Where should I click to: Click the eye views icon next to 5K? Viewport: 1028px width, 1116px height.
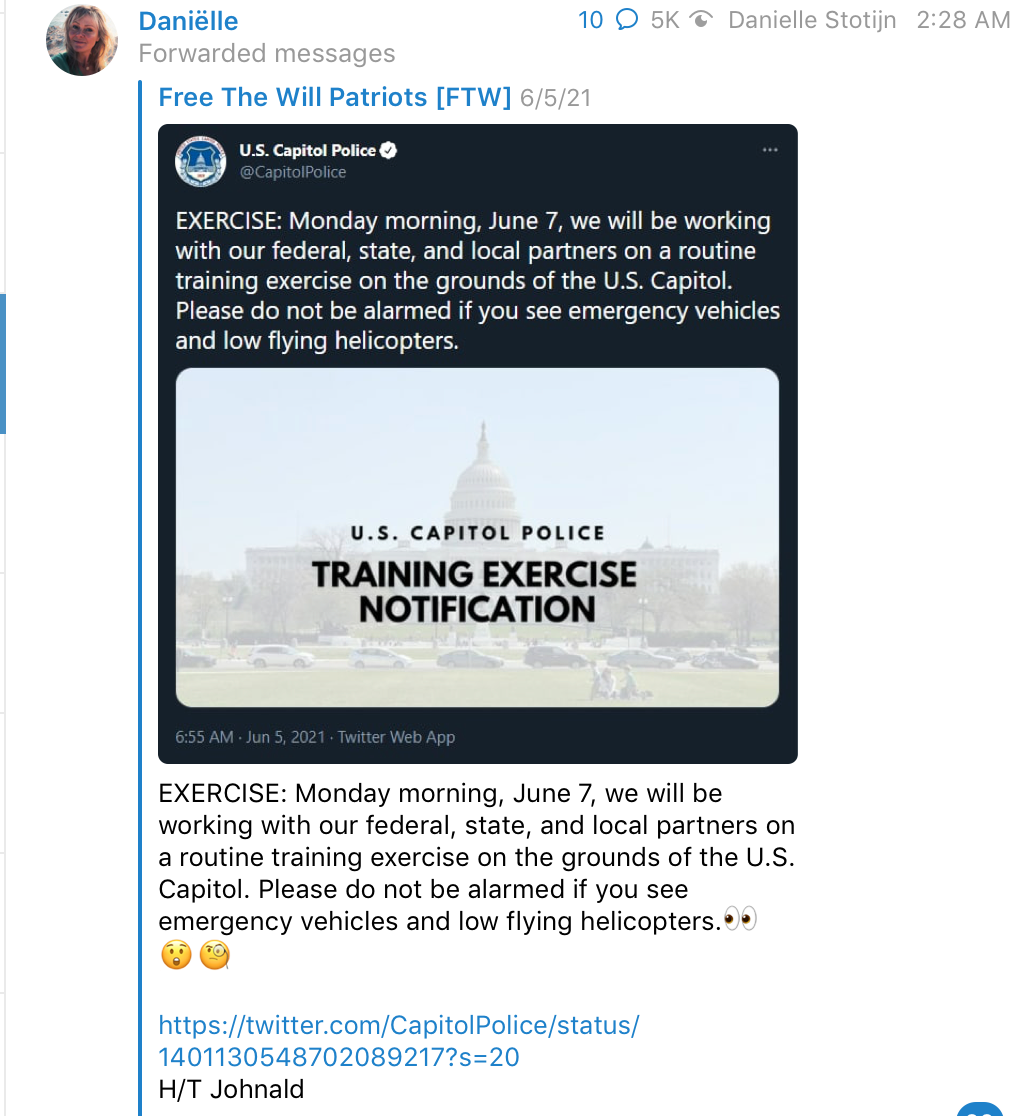(x=700, y=19)
